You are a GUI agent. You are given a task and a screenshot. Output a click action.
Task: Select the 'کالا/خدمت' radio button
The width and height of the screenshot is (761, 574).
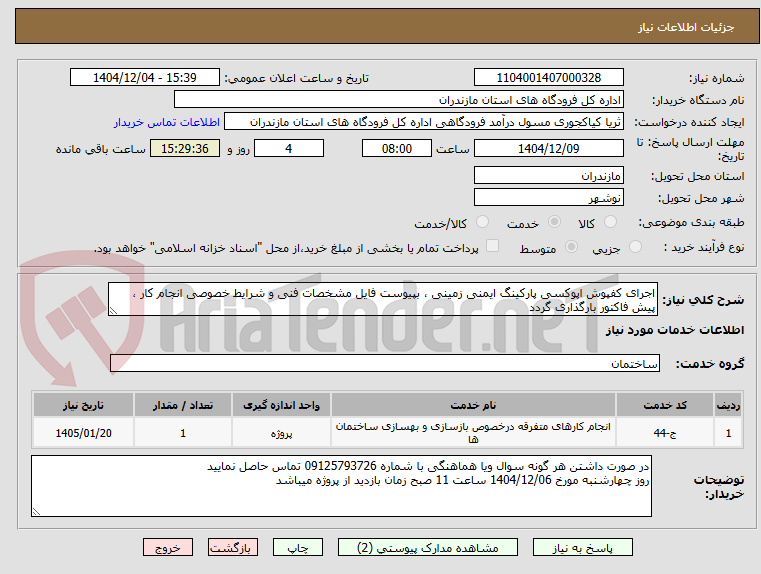(x=482, y=222)
